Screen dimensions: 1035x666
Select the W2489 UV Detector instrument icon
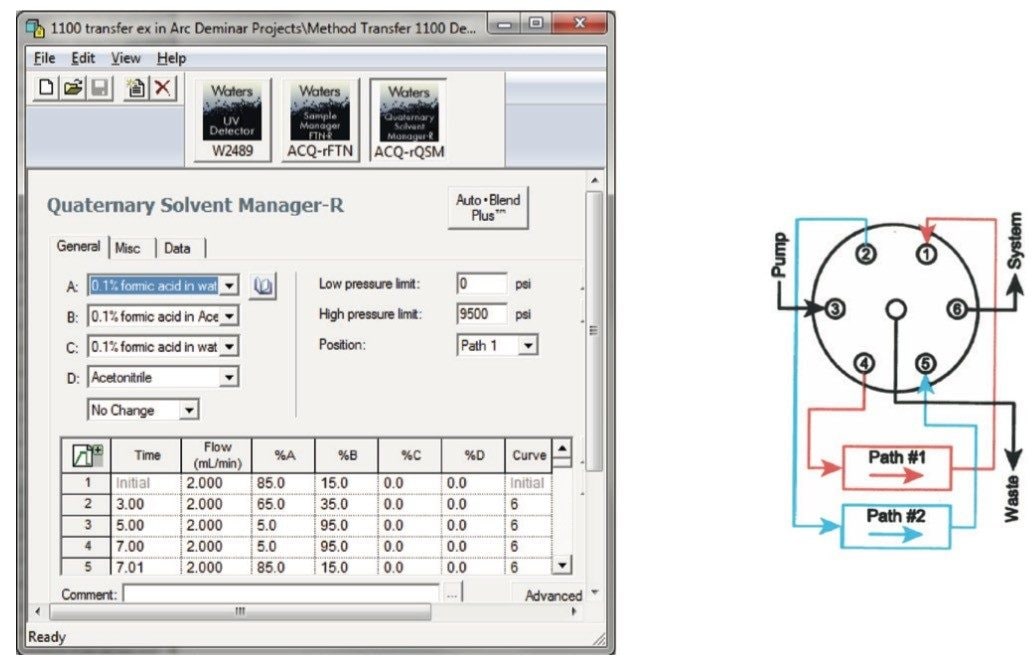[x=232, y=120]
